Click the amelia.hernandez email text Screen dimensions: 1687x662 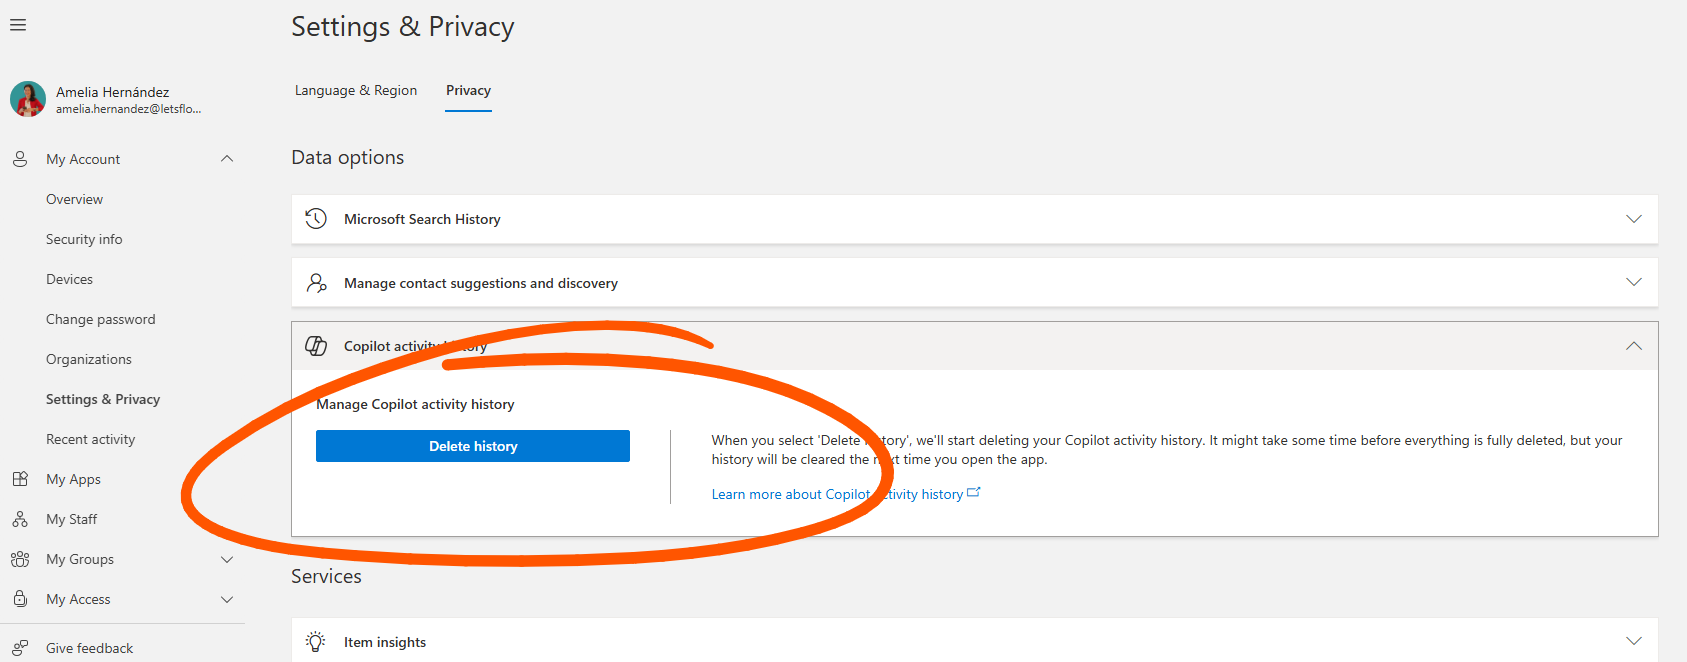[128, 109]
